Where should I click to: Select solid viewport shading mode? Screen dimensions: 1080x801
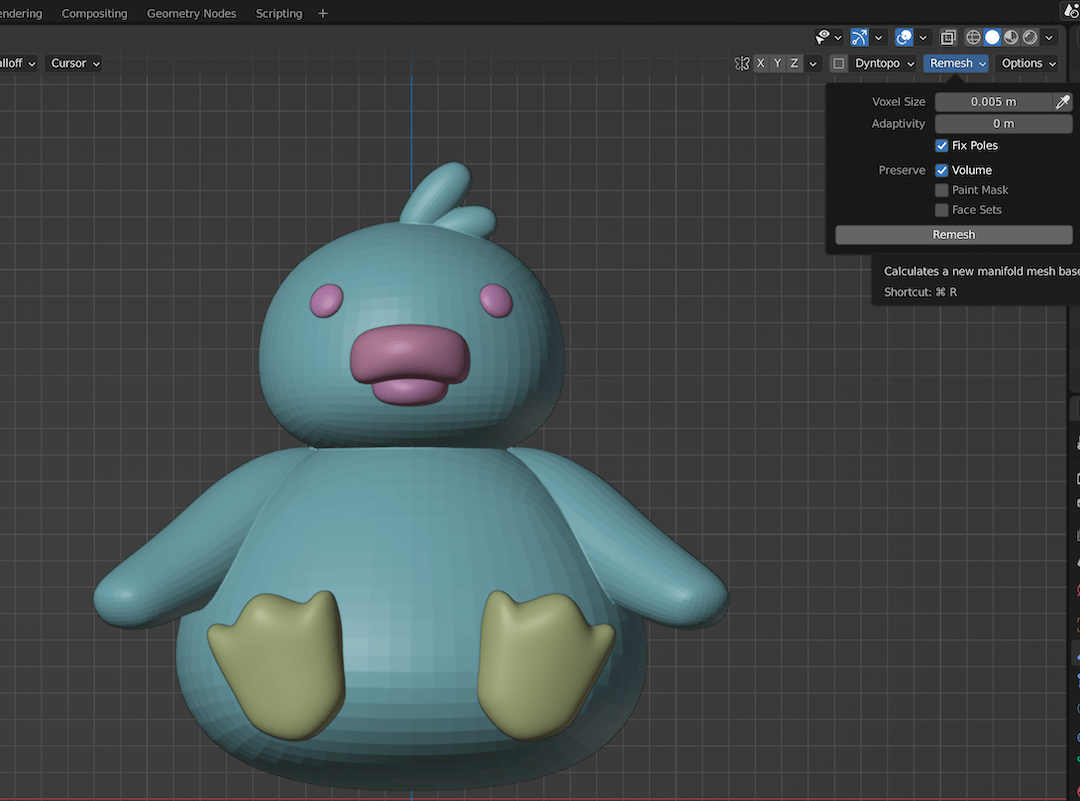click(x=992, y=37)
